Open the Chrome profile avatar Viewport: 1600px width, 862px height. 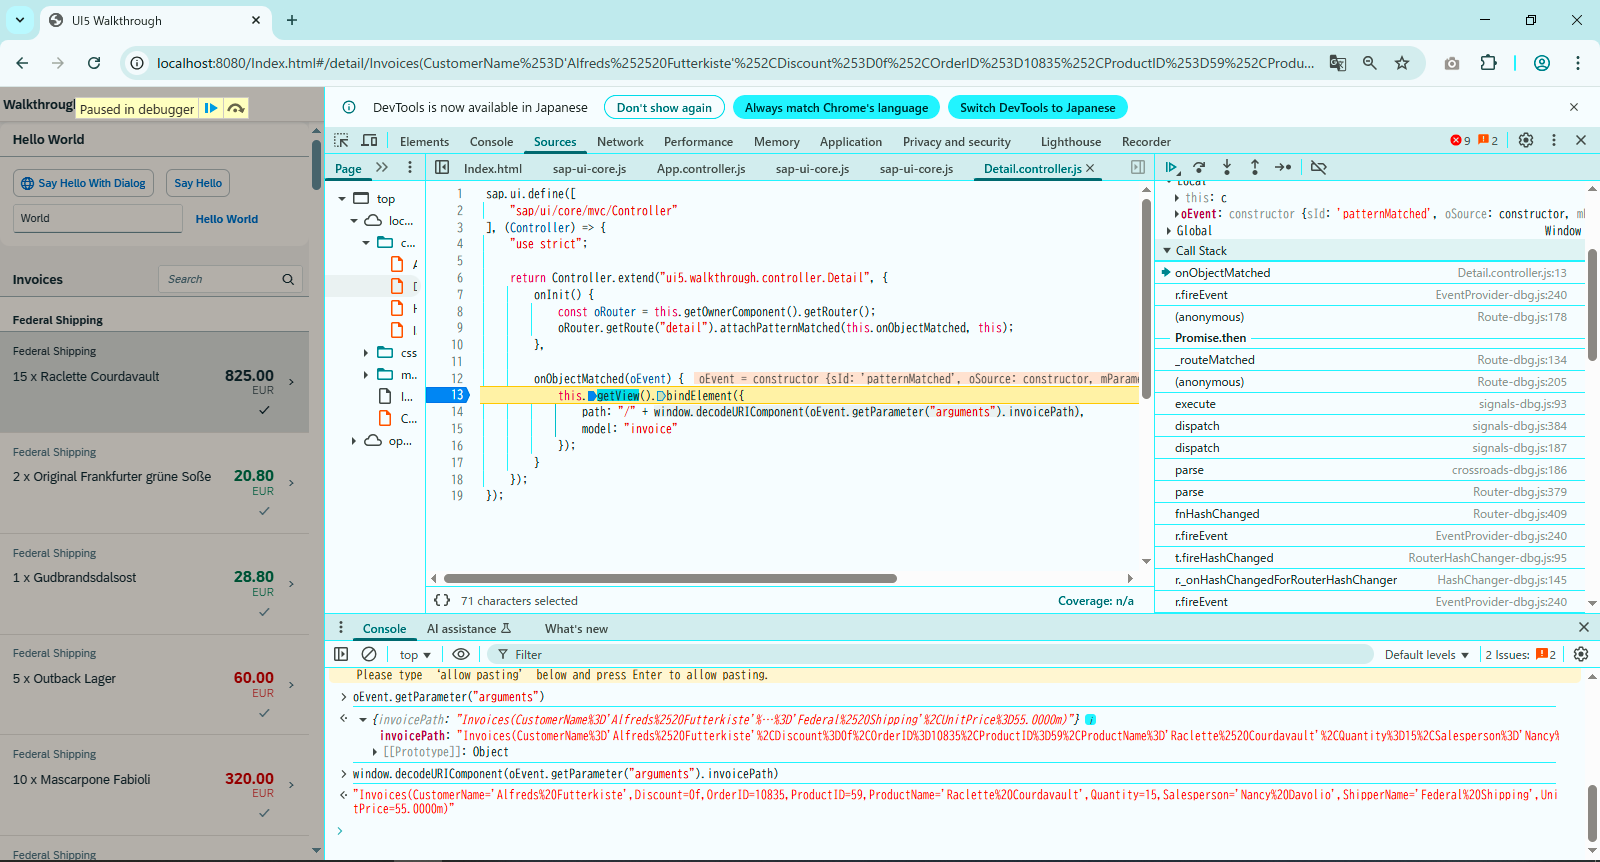tap(1542, 63)
